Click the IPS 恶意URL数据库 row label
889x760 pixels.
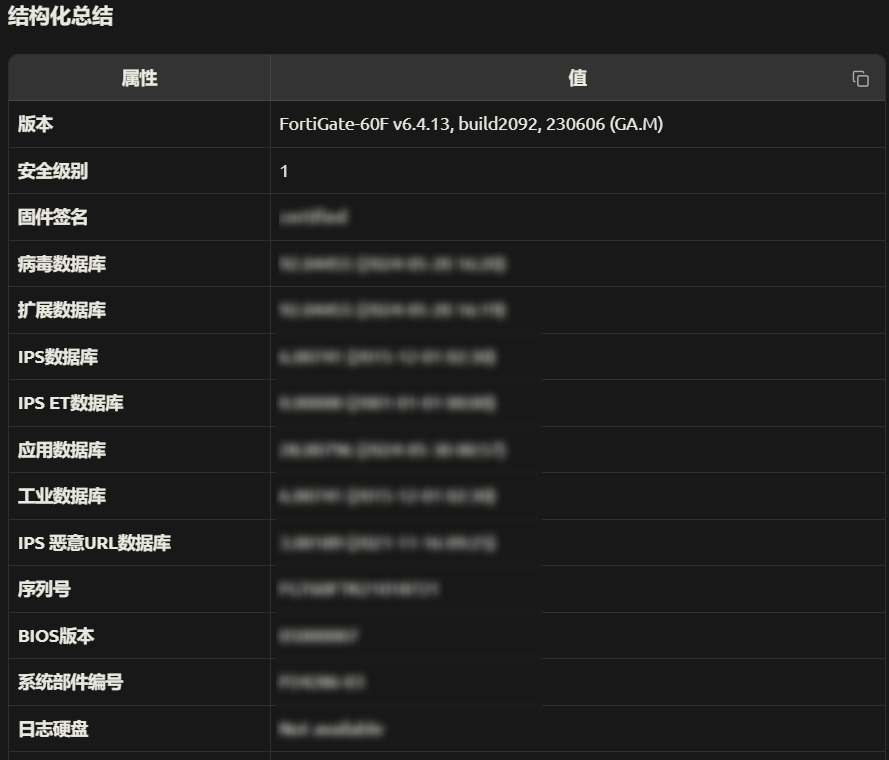94,543
